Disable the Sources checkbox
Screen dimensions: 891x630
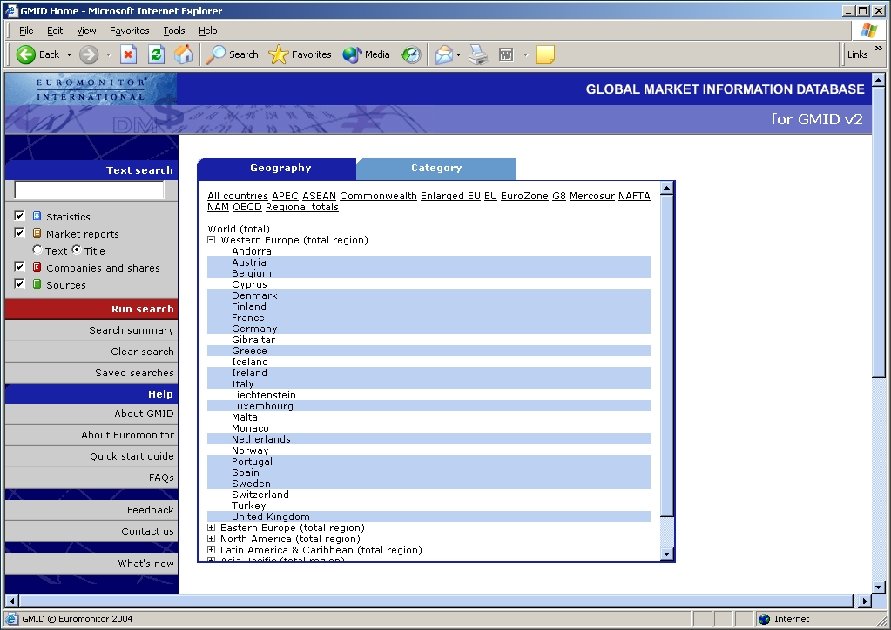click(x=19, y=285)
